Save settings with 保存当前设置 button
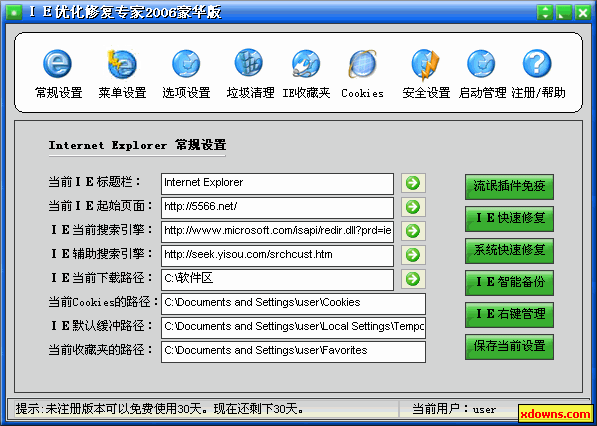597x426 pixels. 509,346
